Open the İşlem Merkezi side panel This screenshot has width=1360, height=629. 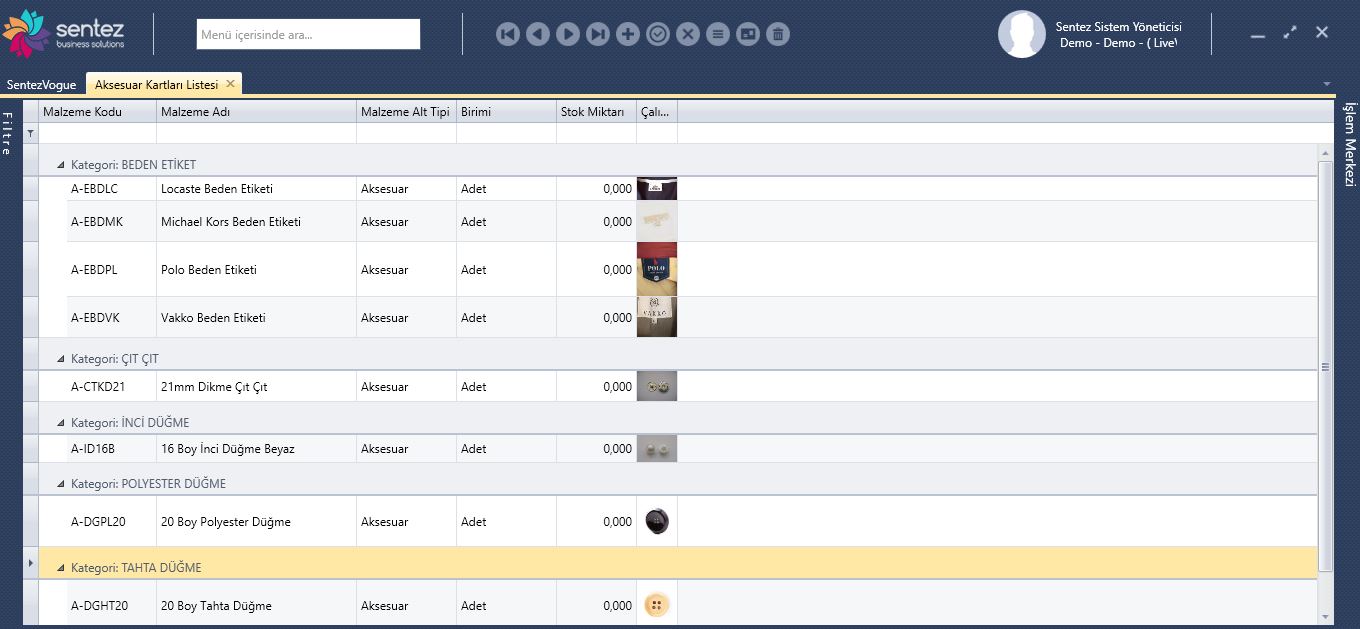1349,145
